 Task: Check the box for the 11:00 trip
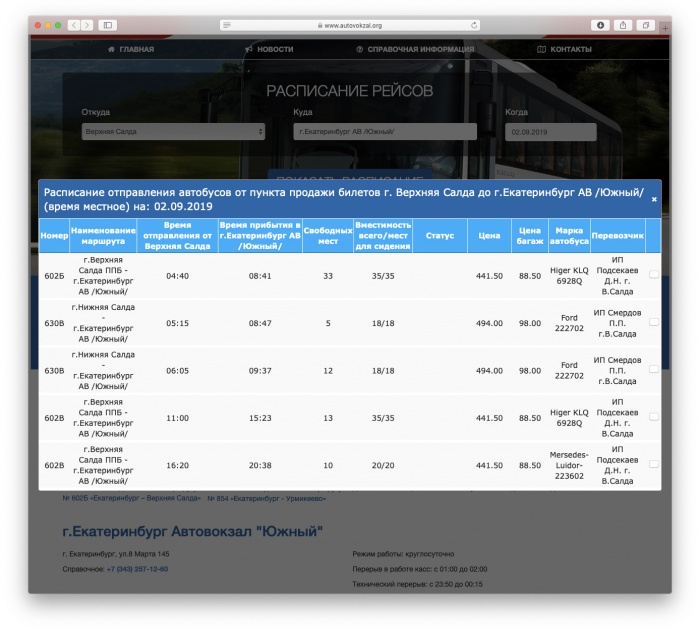tap(654, 417)
